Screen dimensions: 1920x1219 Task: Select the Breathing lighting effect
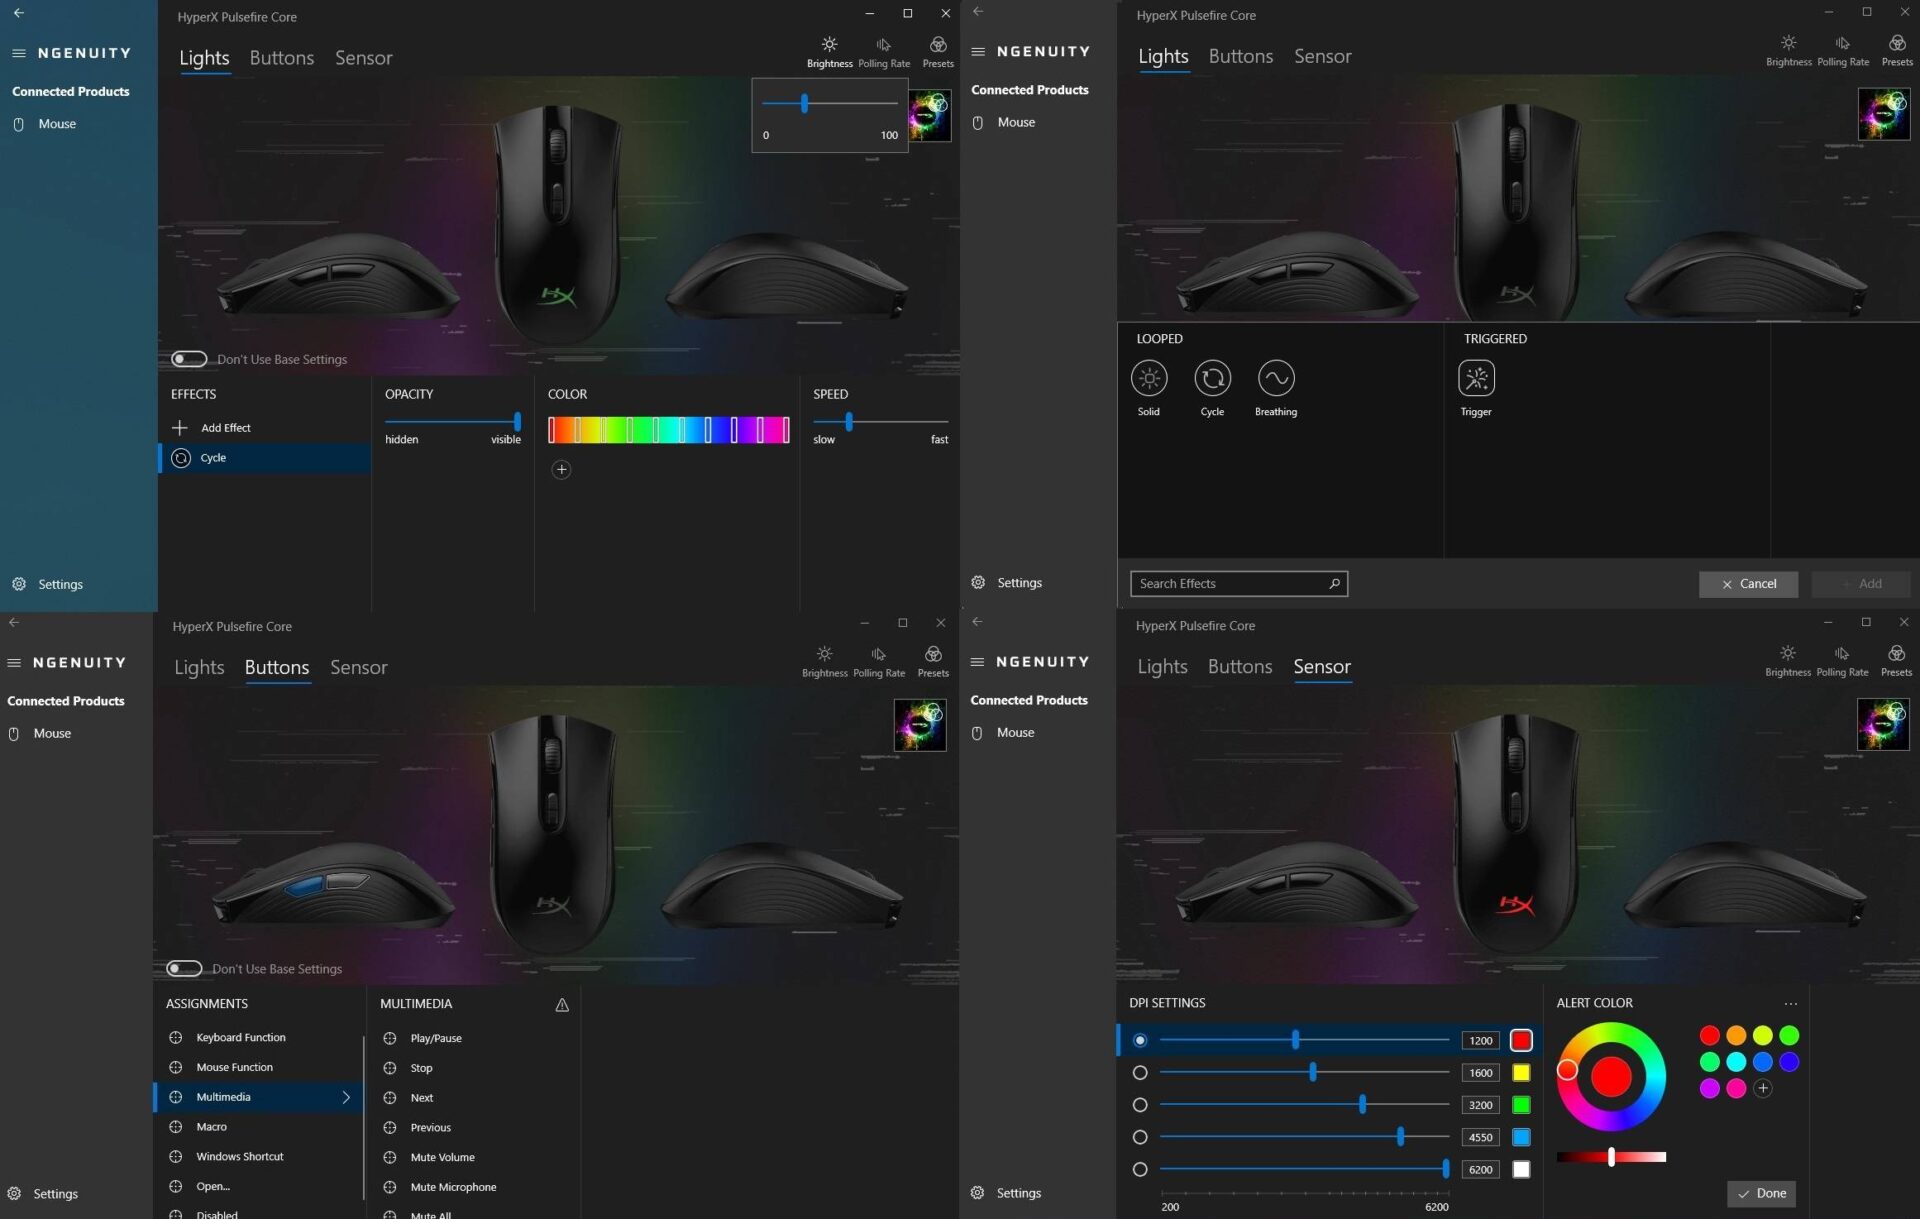tap(1276, 380)
